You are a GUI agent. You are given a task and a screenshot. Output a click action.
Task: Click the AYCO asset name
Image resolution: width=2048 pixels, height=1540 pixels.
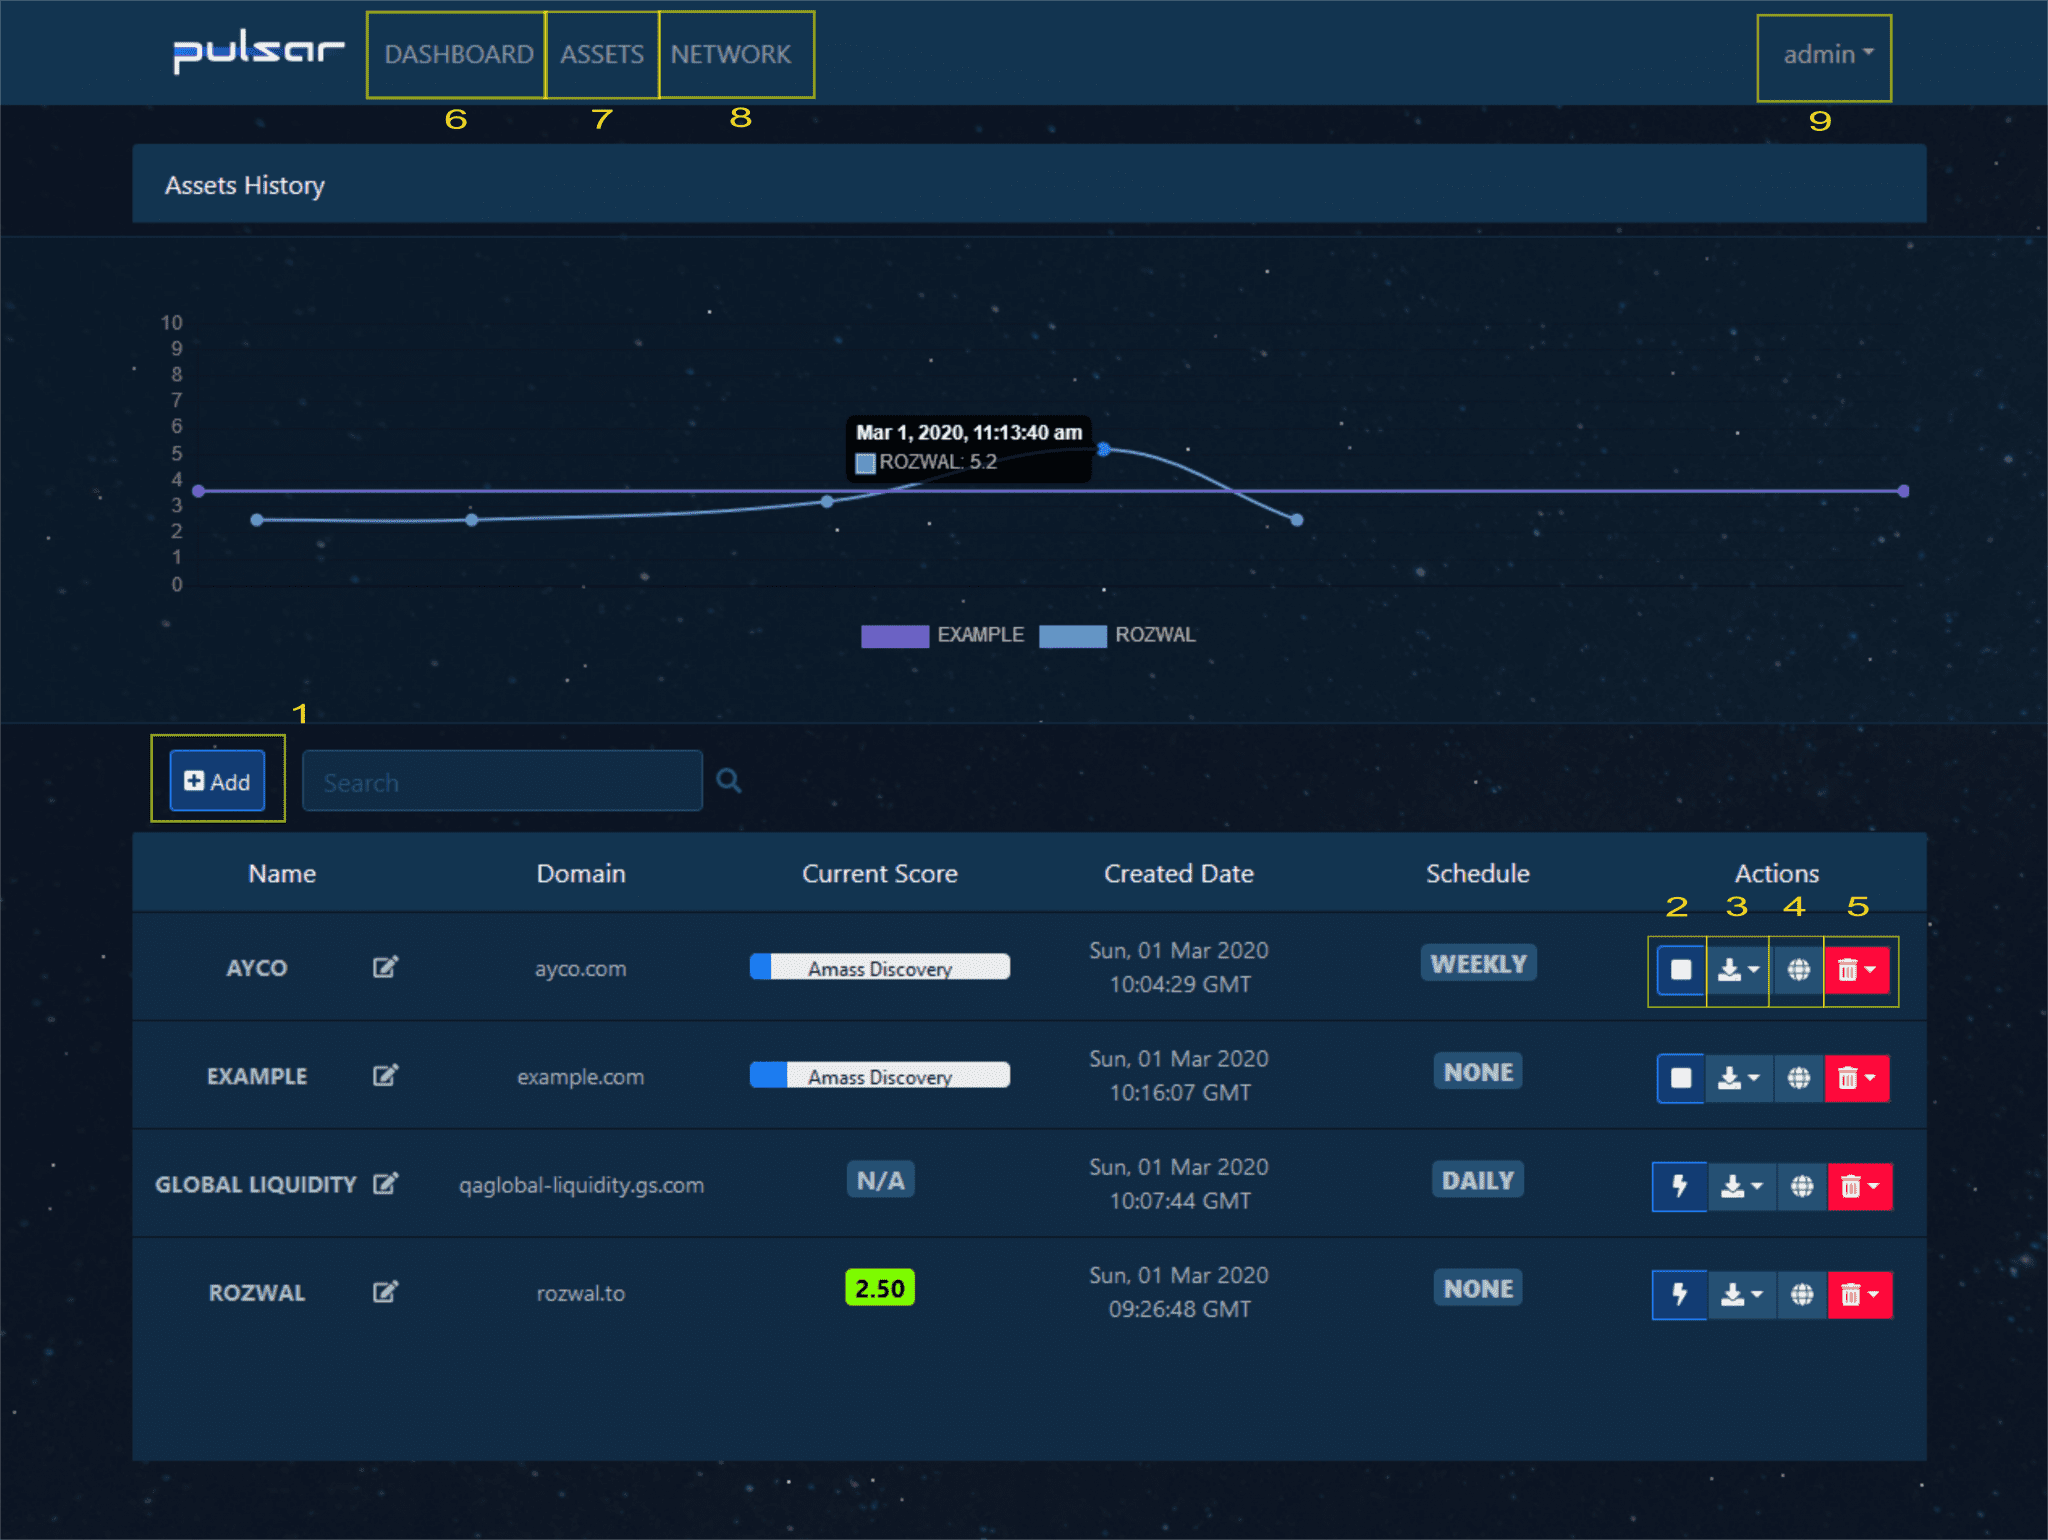(257, 968)
